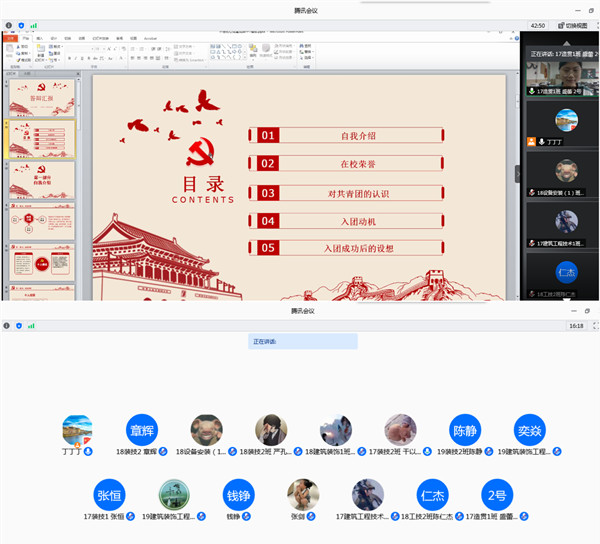Viewport: 600px width, 544px height.
Task: Open the Acrobat ribbon tab
Action: click(150, 39)
